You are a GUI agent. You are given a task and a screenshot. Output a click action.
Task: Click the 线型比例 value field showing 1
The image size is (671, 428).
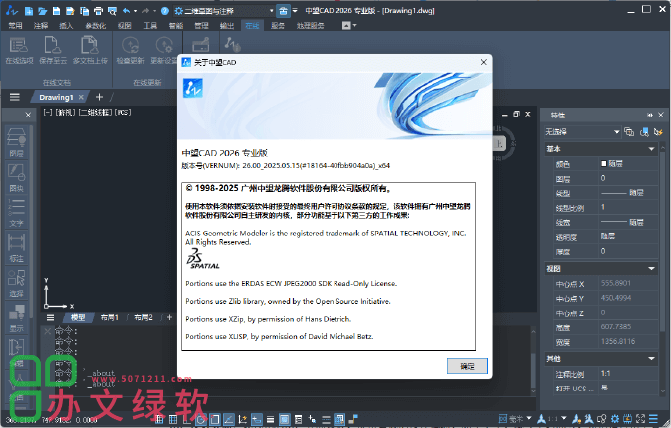[628, 208]
